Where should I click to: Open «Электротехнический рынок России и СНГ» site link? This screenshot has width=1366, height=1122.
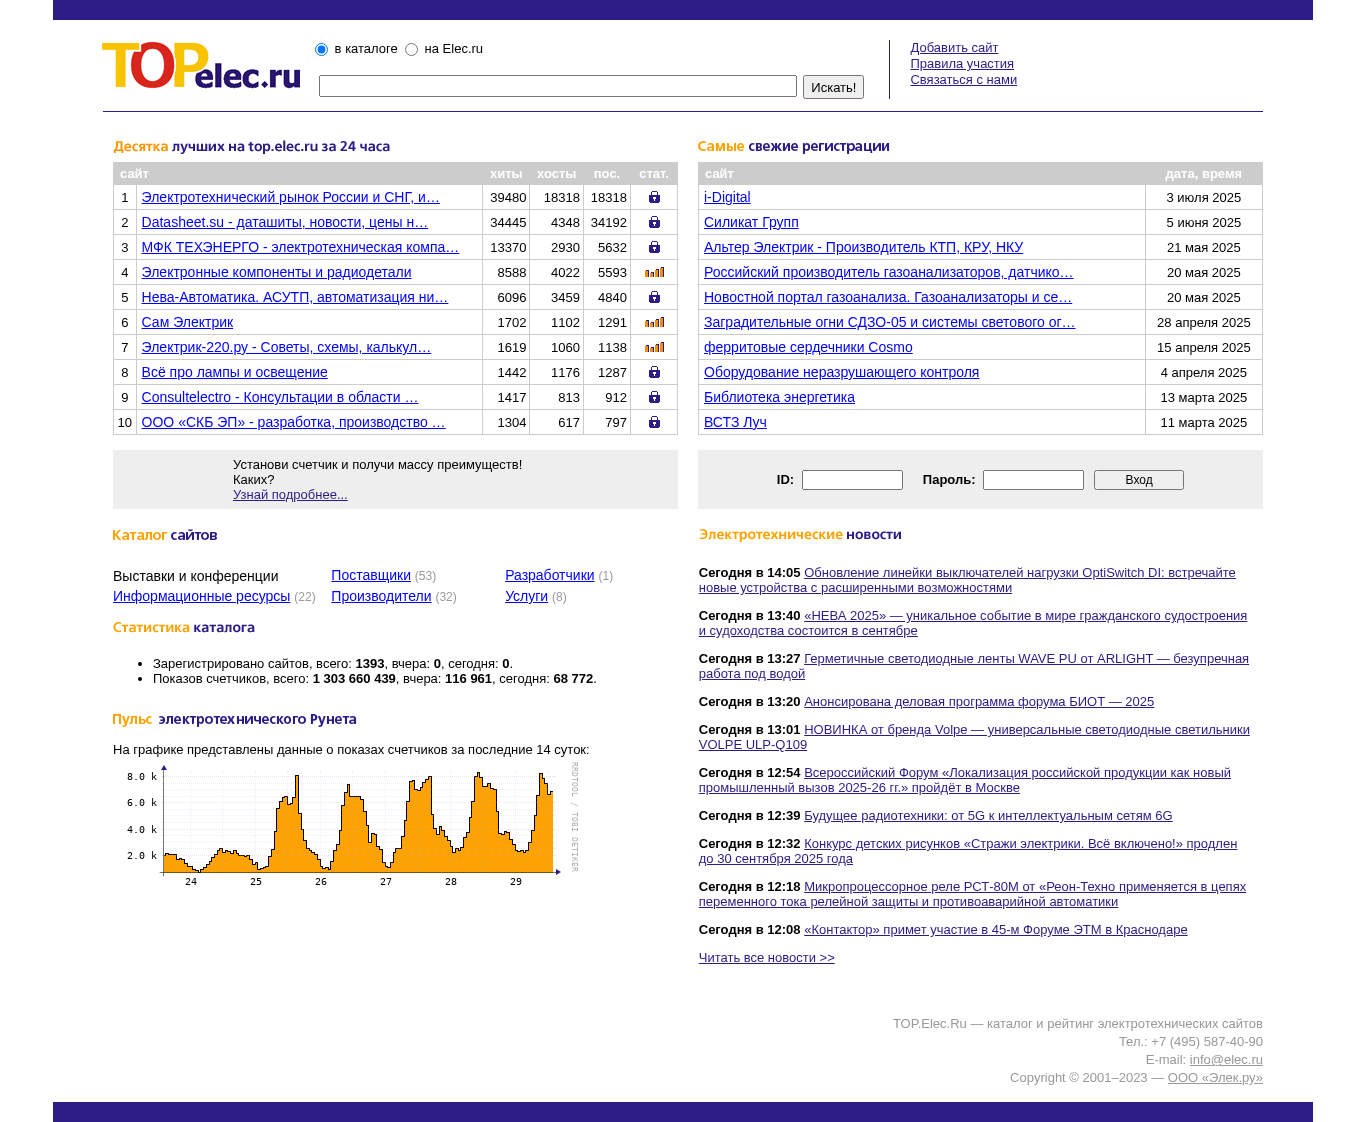[290, 197]
